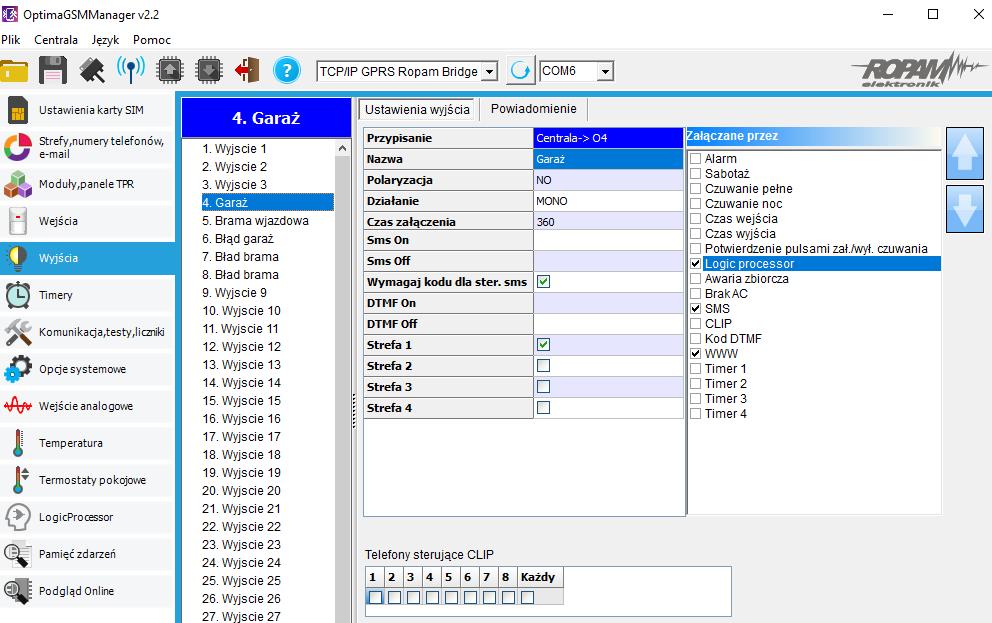Open help with the question mark icon
The image size is (992, 623).
pos(287,70)
